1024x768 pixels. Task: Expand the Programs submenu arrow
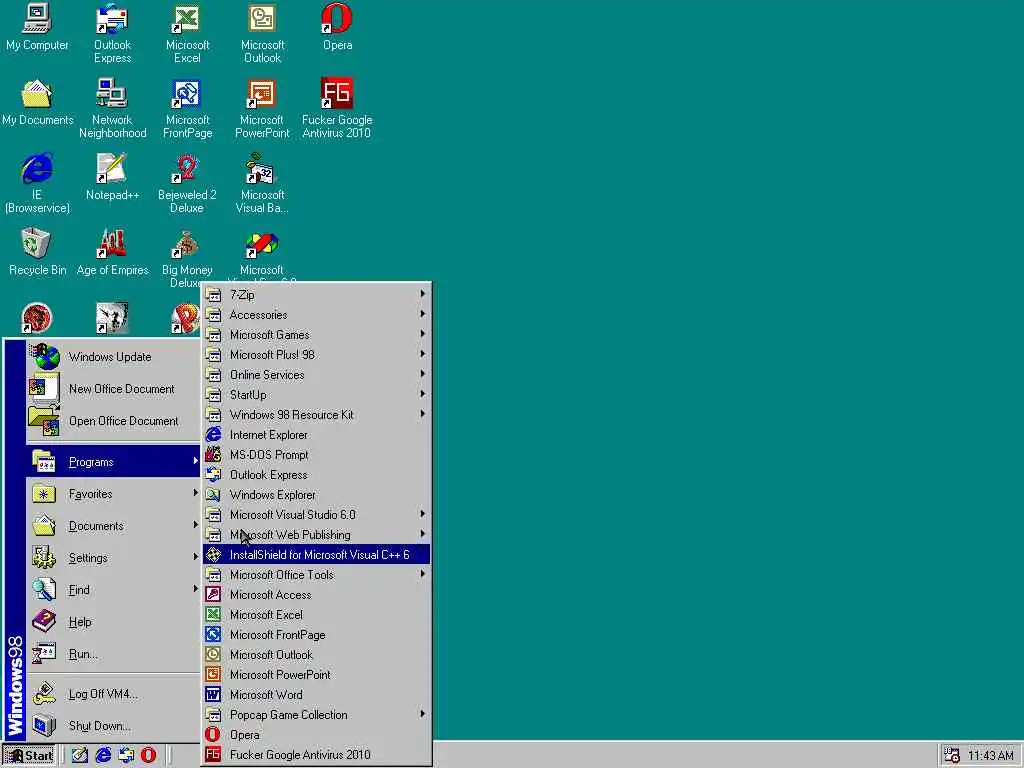pyautogui.click(x=195, y=461)
